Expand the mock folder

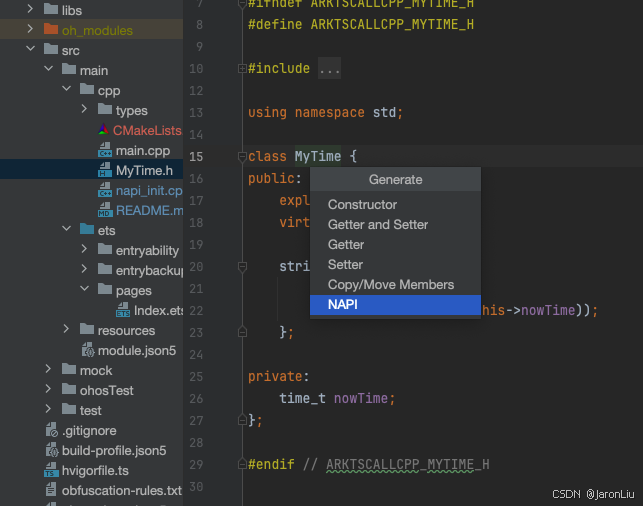click(48, 369)
